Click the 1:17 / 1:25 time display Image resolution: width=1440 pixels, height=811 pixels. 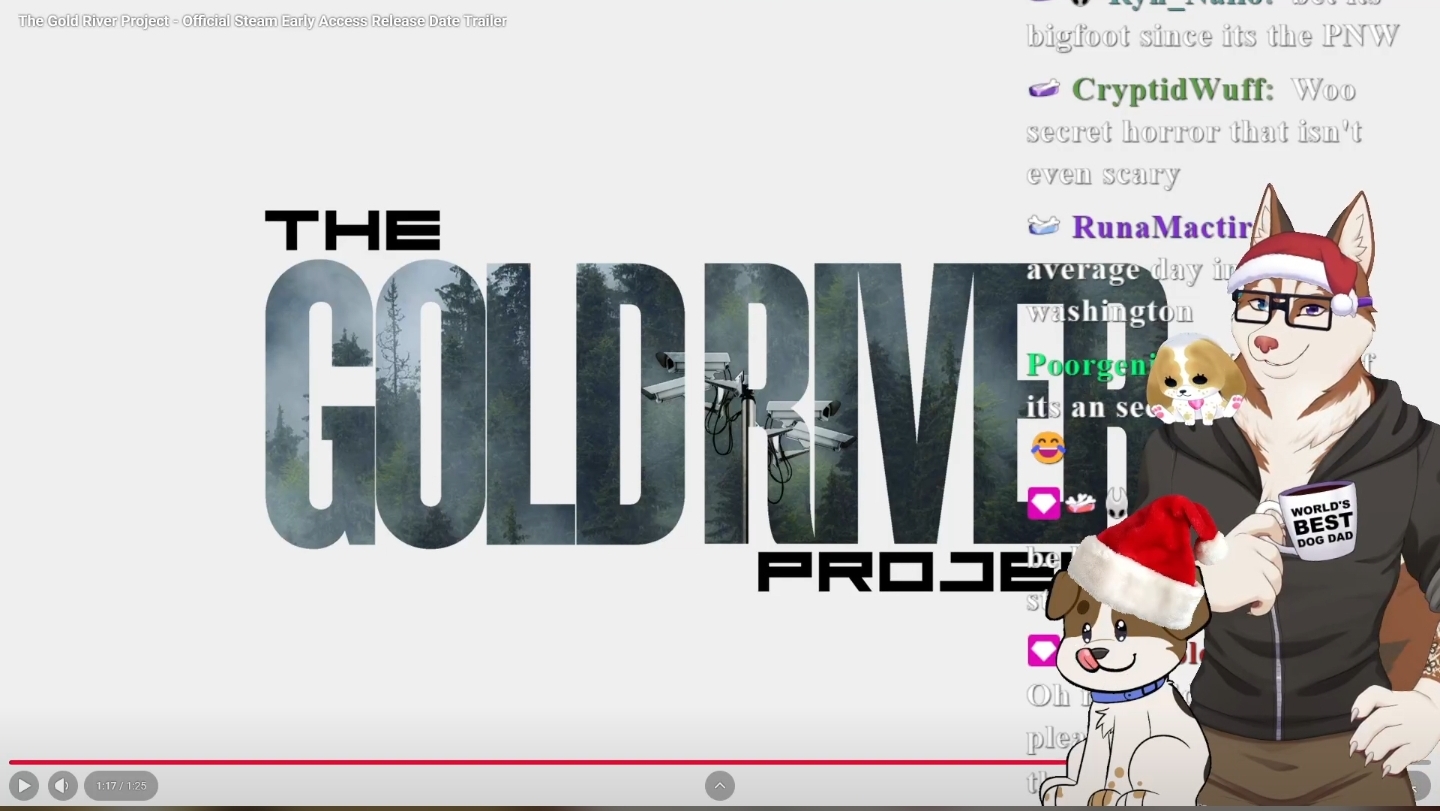point(121,786)
